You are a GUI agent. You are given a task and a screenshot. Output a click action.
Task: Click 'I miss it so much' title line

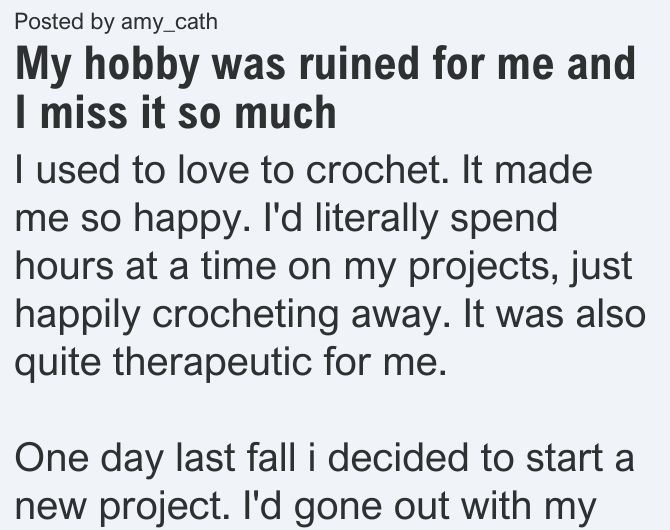pyautogui.click(x=176, y=112)
